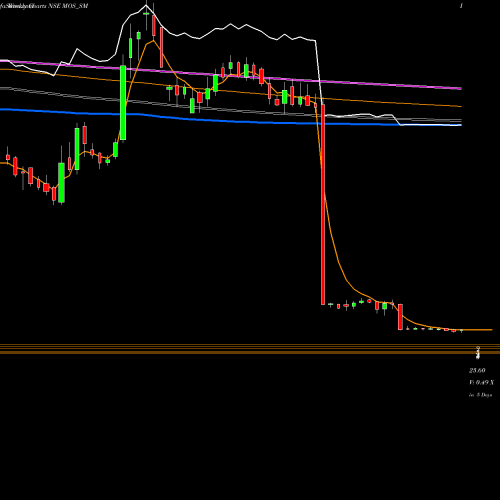Click the tallest green breakout candlestick
This screenshot has height=500, width=500.
coord(123,103)
